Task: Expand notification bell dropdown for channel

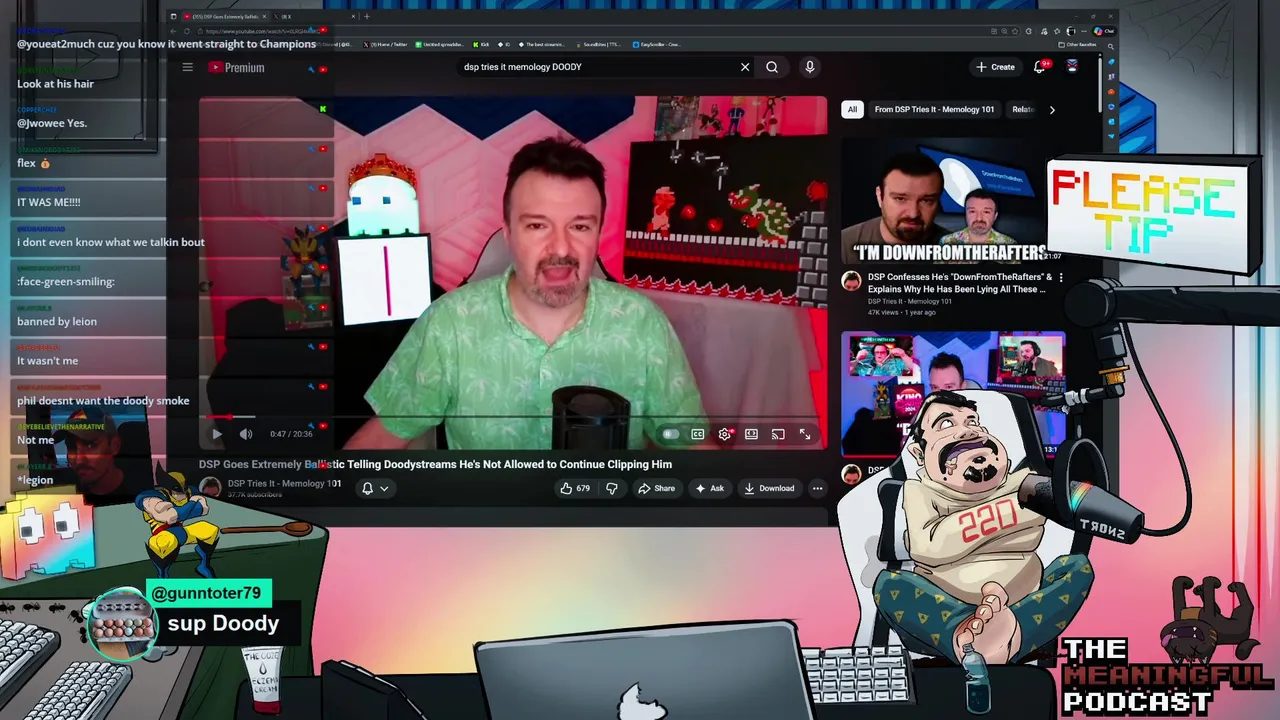Action: [x=374, y=488]
